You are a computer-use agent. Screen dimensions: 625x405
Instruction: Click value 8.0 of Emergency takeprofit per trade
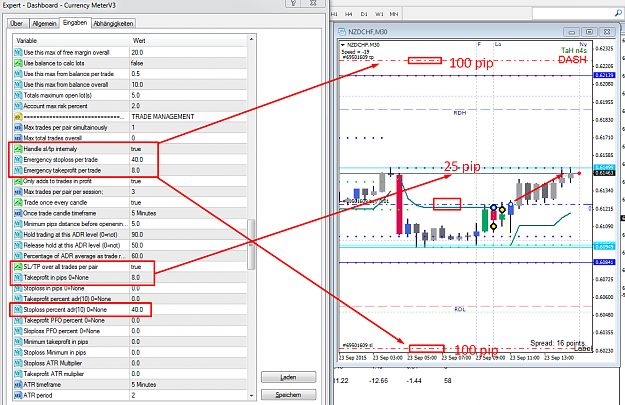click(x=136, y=170)
